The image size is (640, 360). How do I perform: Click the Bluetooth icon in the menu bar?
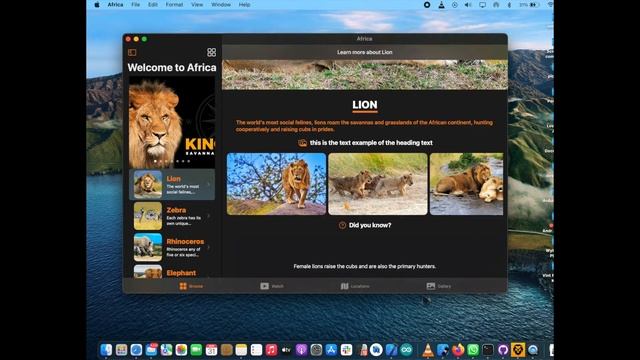point(509,5)
